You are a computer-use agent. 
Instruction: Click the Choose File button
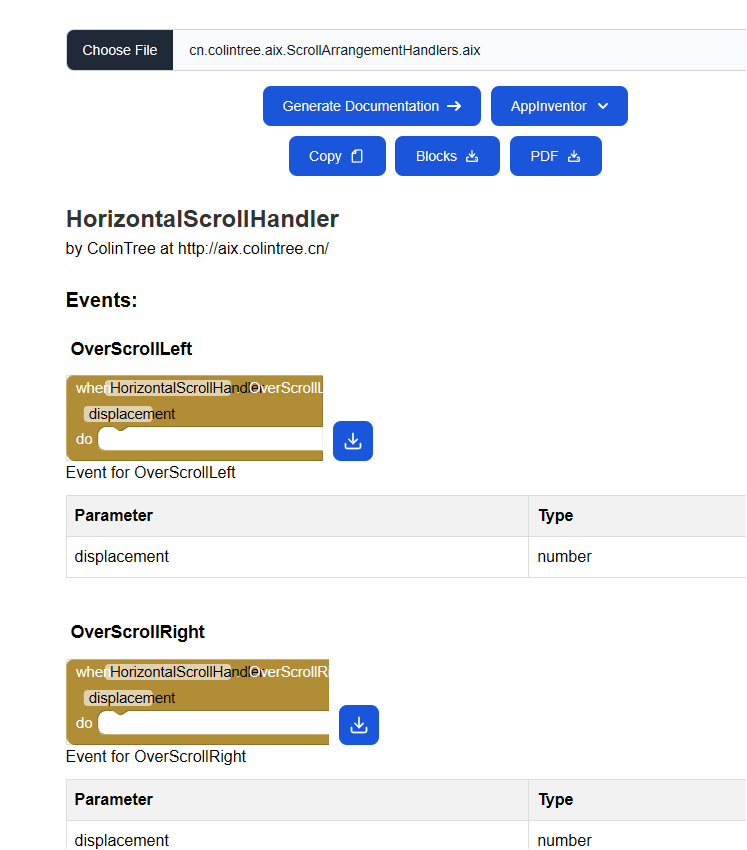(119, 50)
